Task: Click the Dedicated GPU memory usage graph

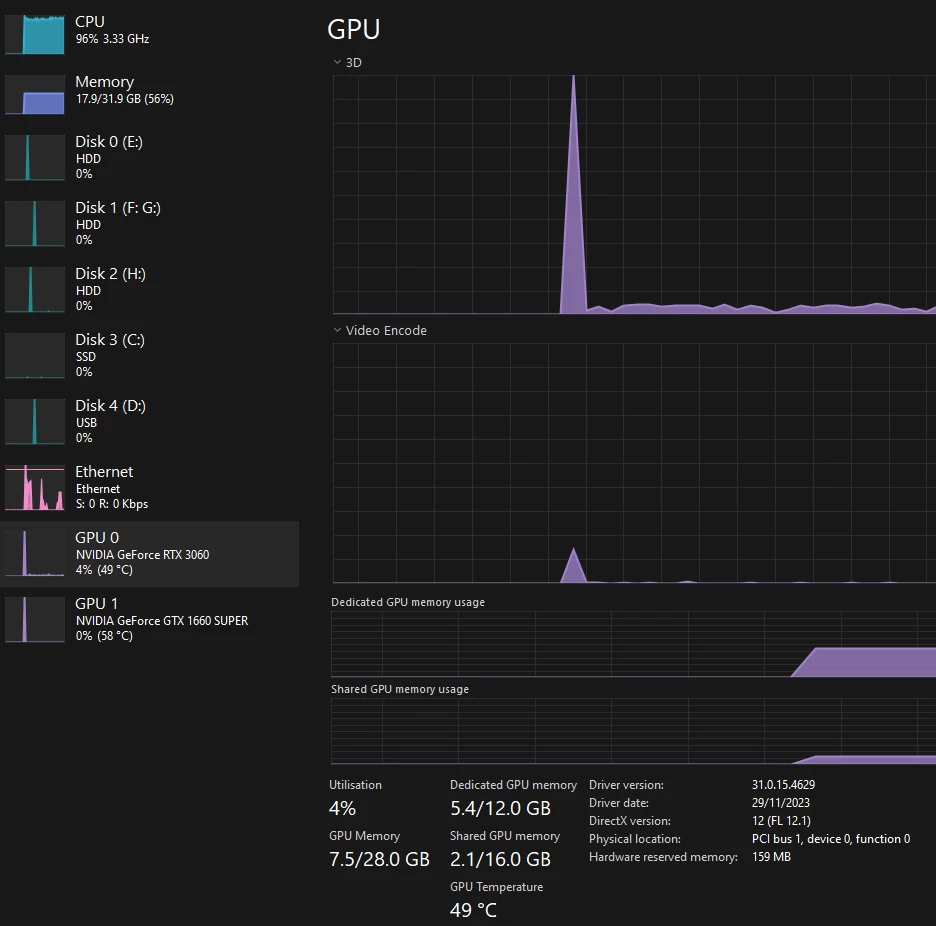Action: (x=633, y=644)
